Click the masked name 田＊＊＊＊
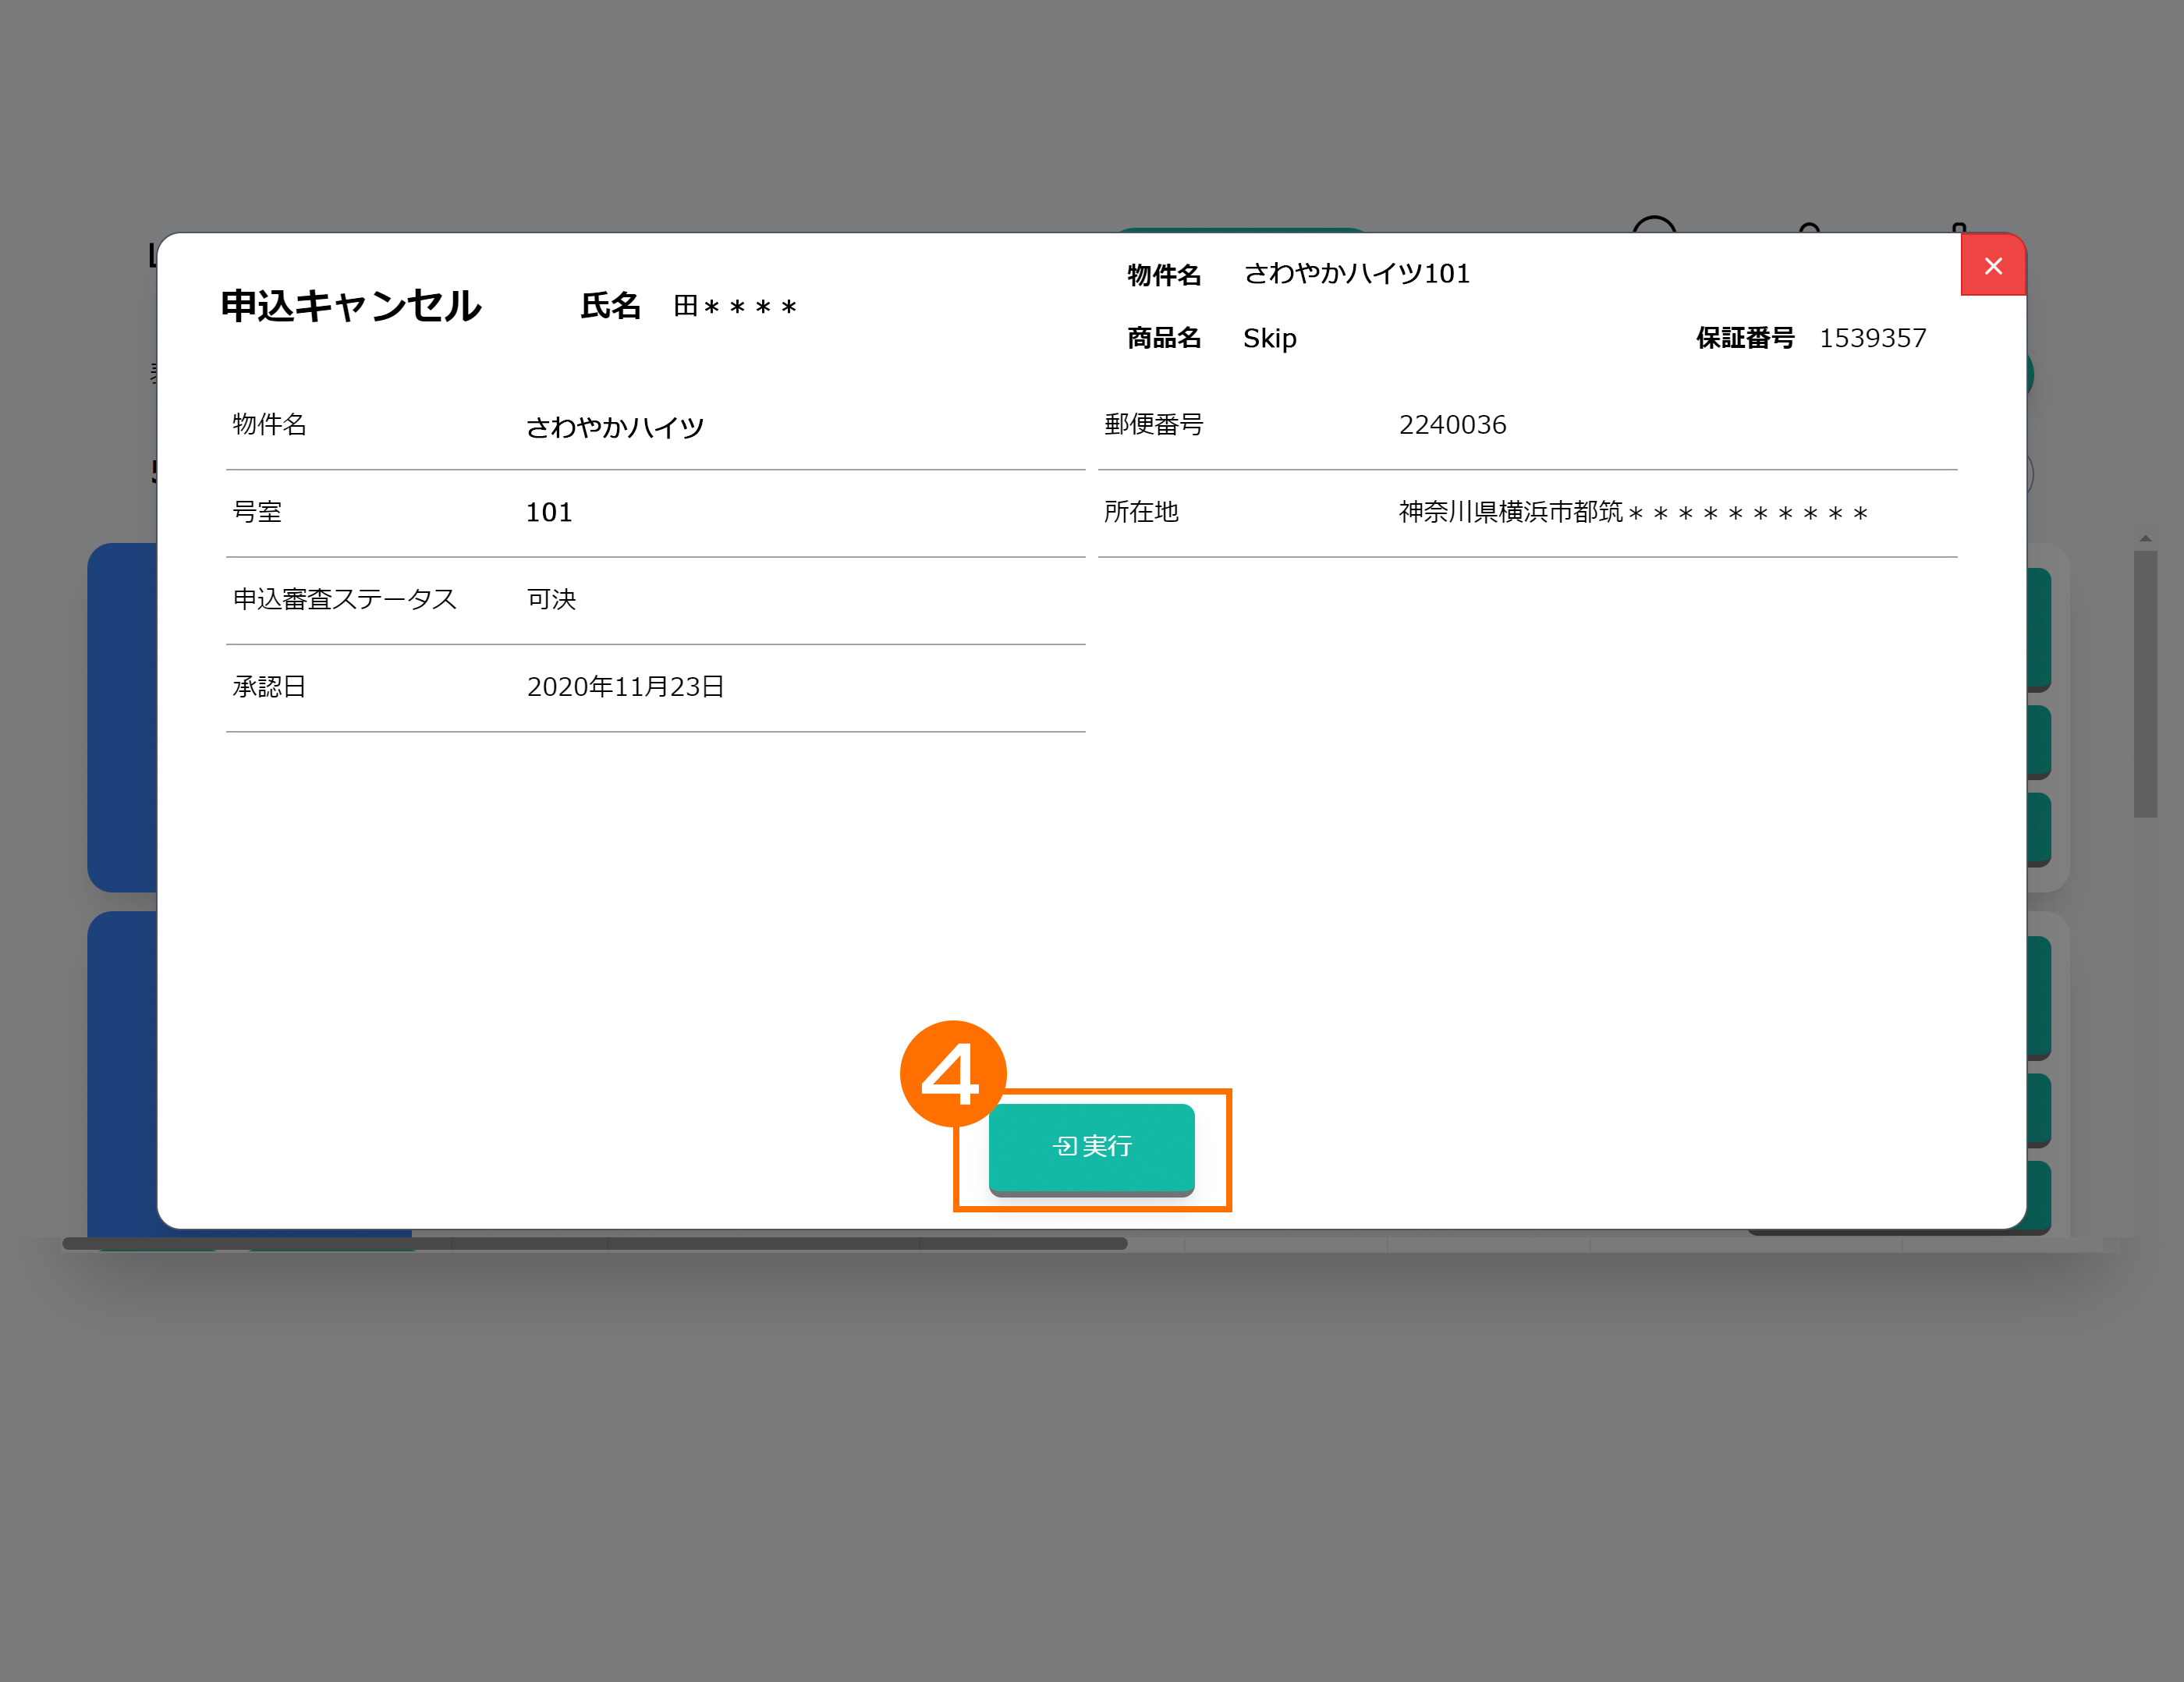Image resolution: width=2184 pixels, height=1682 pixels. pyautogui.click(x=735, y=306)
